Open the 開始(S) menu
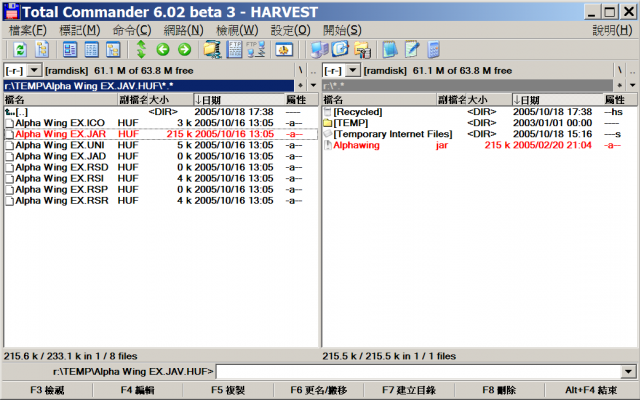This screenshot has height=400, width=640. tap(342, 30)
